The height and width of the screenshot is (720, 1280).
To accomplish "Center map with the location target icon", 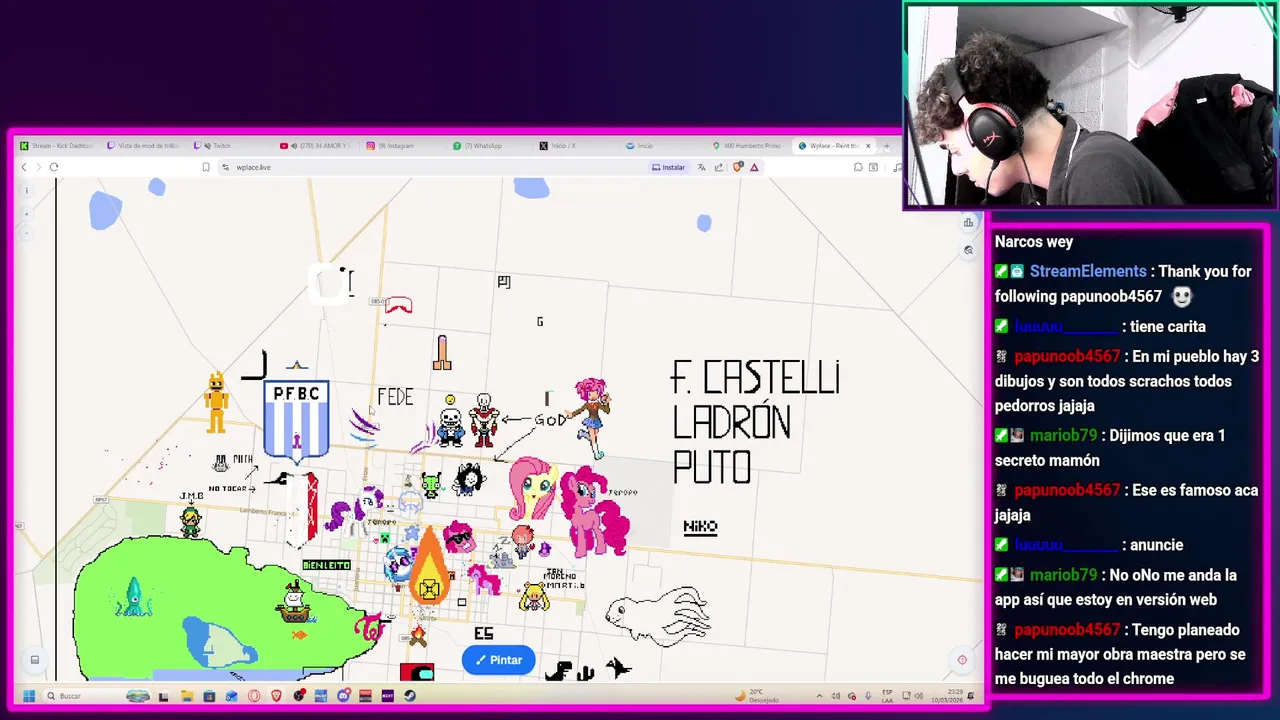I will coord(962,660).
